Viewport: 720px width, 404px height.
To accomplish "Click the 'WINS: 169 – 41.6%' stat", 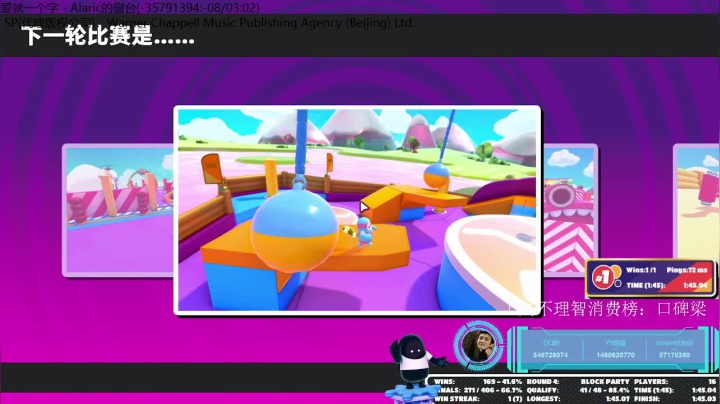I will [478, 382].
